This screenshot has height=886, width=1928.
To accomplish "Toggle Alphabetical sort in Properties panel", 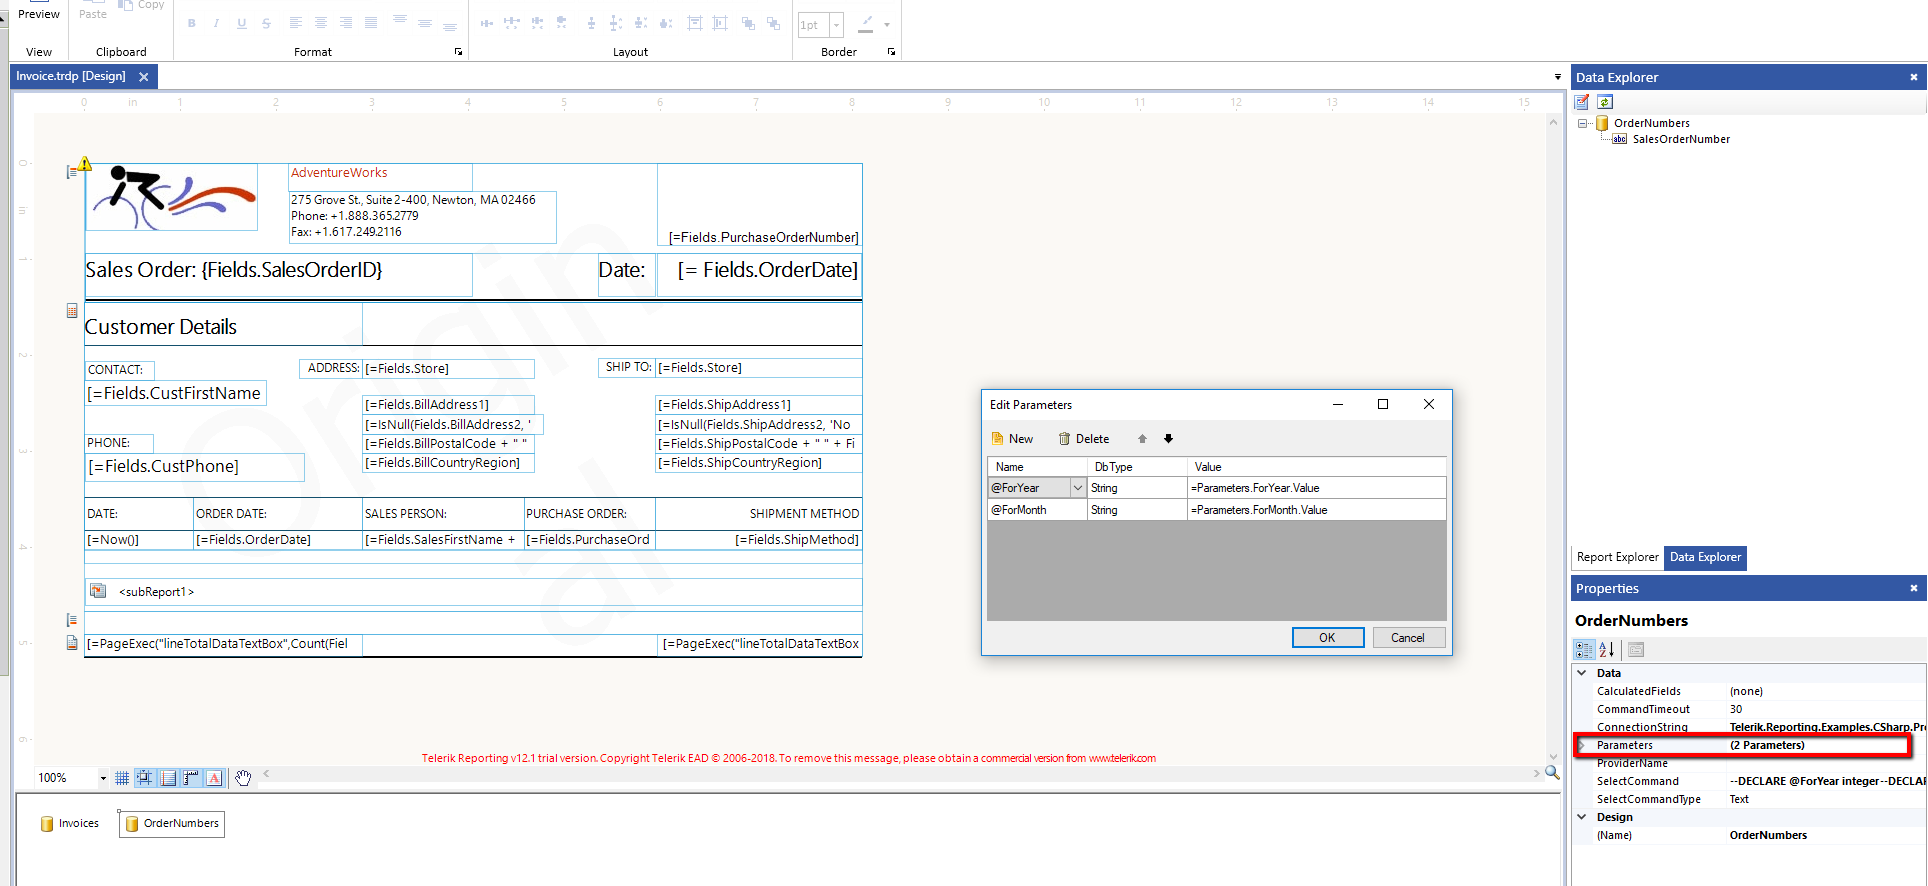I will (1607, 650).
